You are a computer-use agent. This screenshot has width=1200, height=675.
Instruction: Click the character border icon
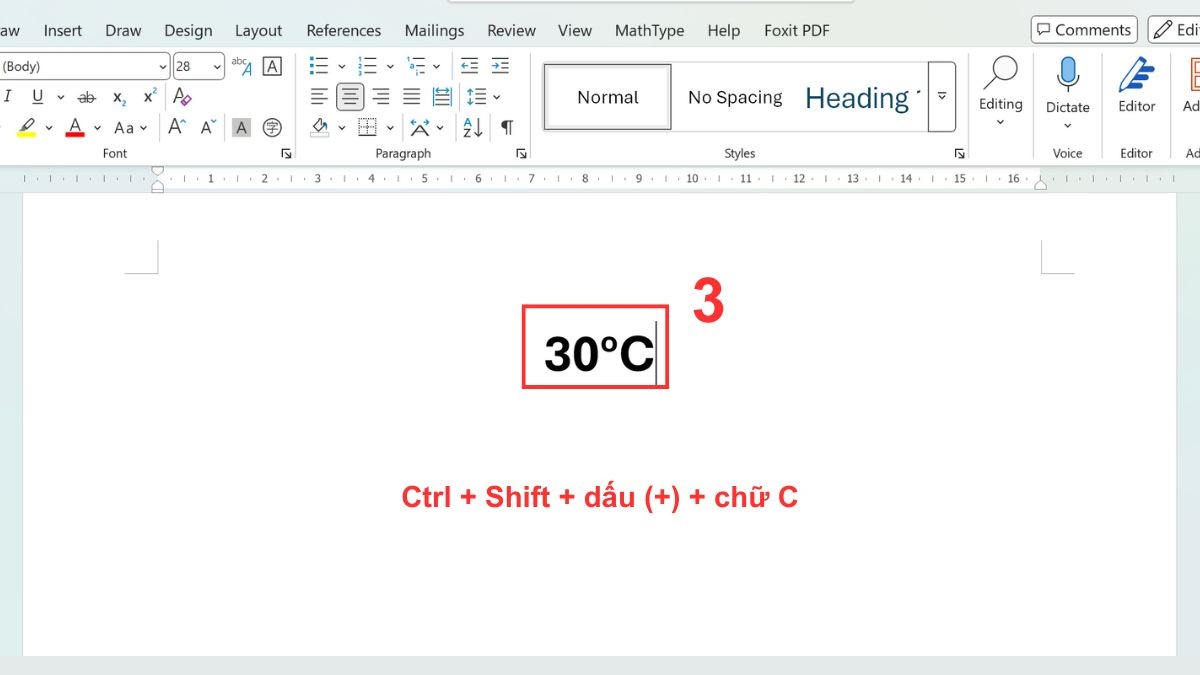coord(272,67)
